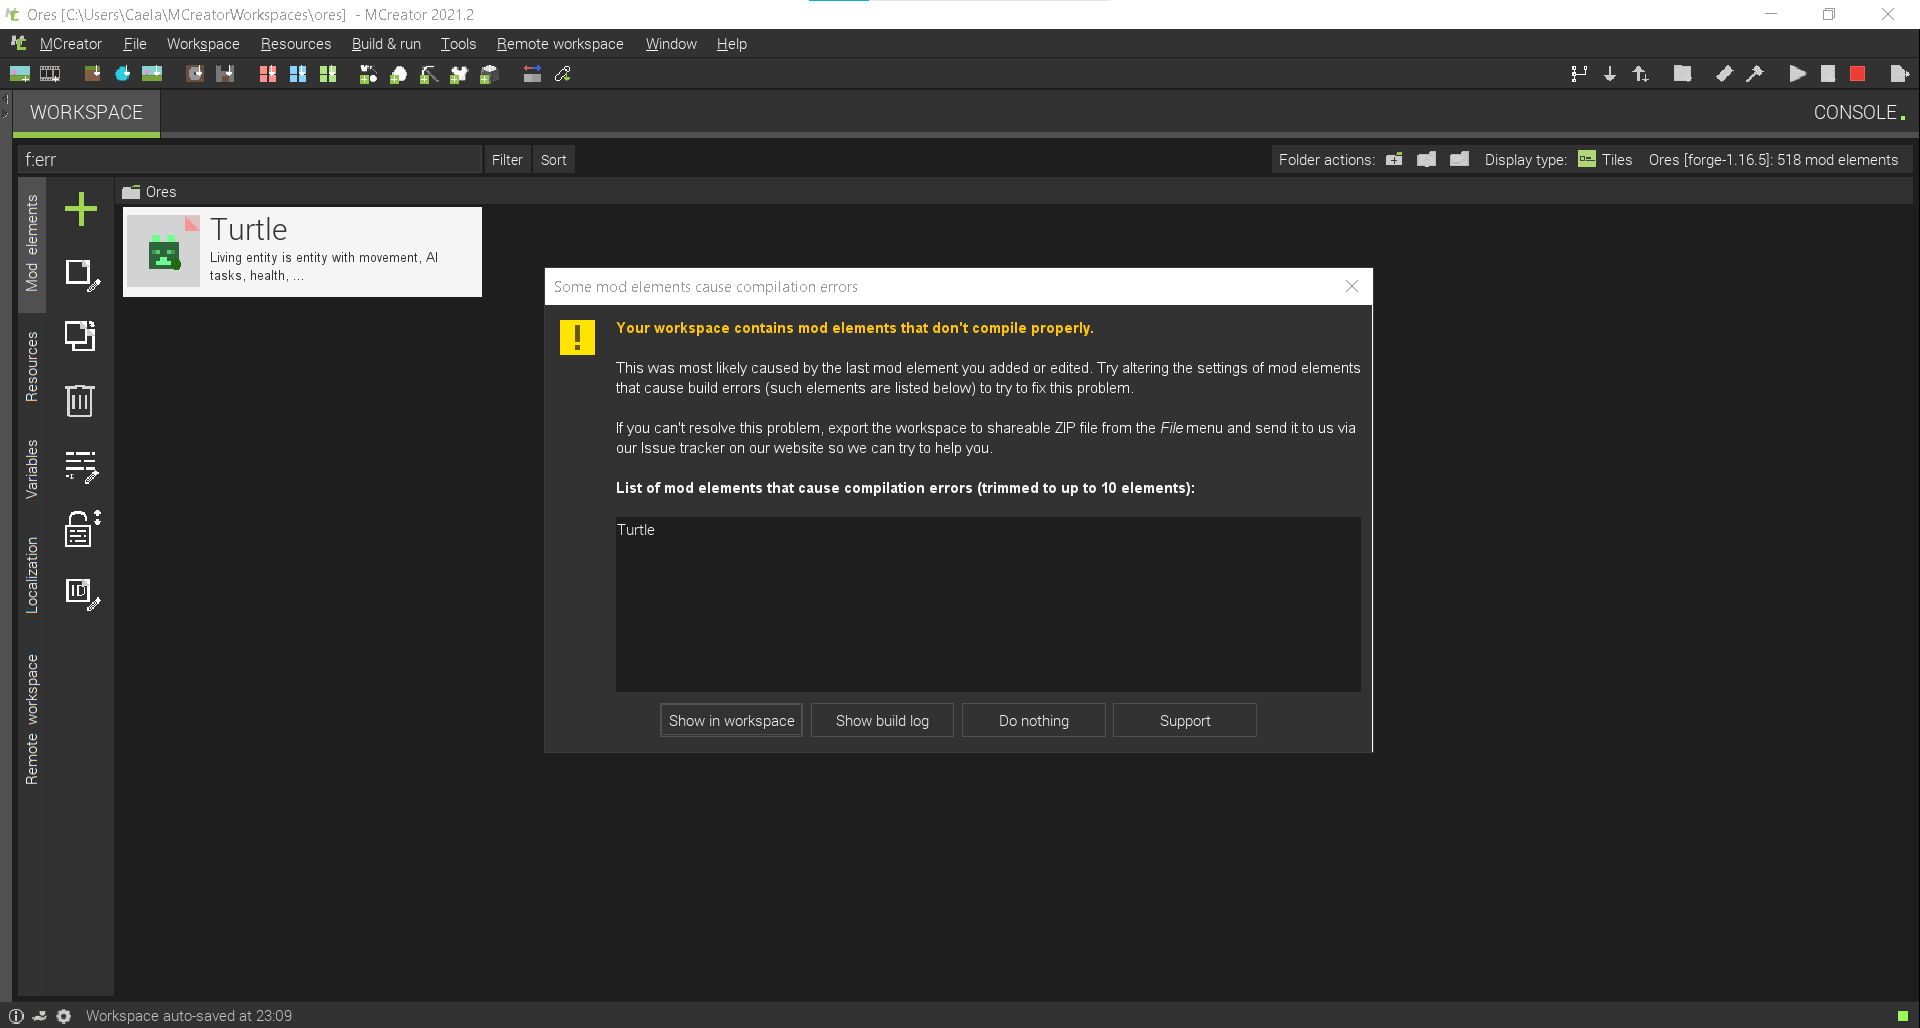
Task: Open the Build & run menu
Action: 386,44
